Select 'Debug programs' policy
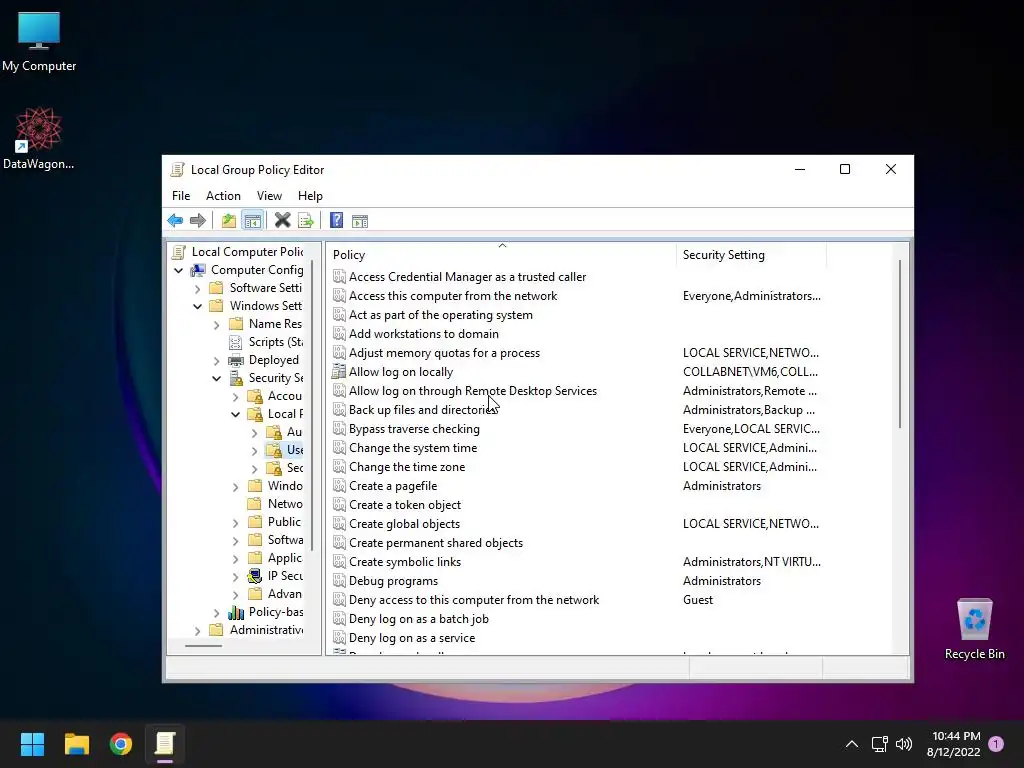This screenshot has width=1024, height=768. (x=393, y=581)
